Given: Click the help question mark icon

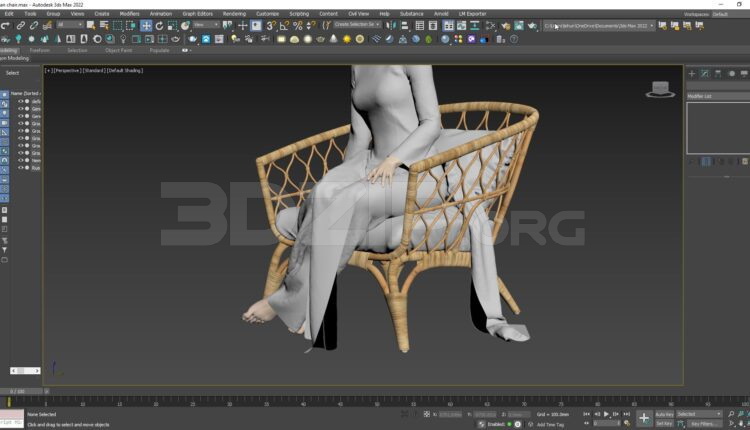Looking at the screenshot, I should 514,39.
